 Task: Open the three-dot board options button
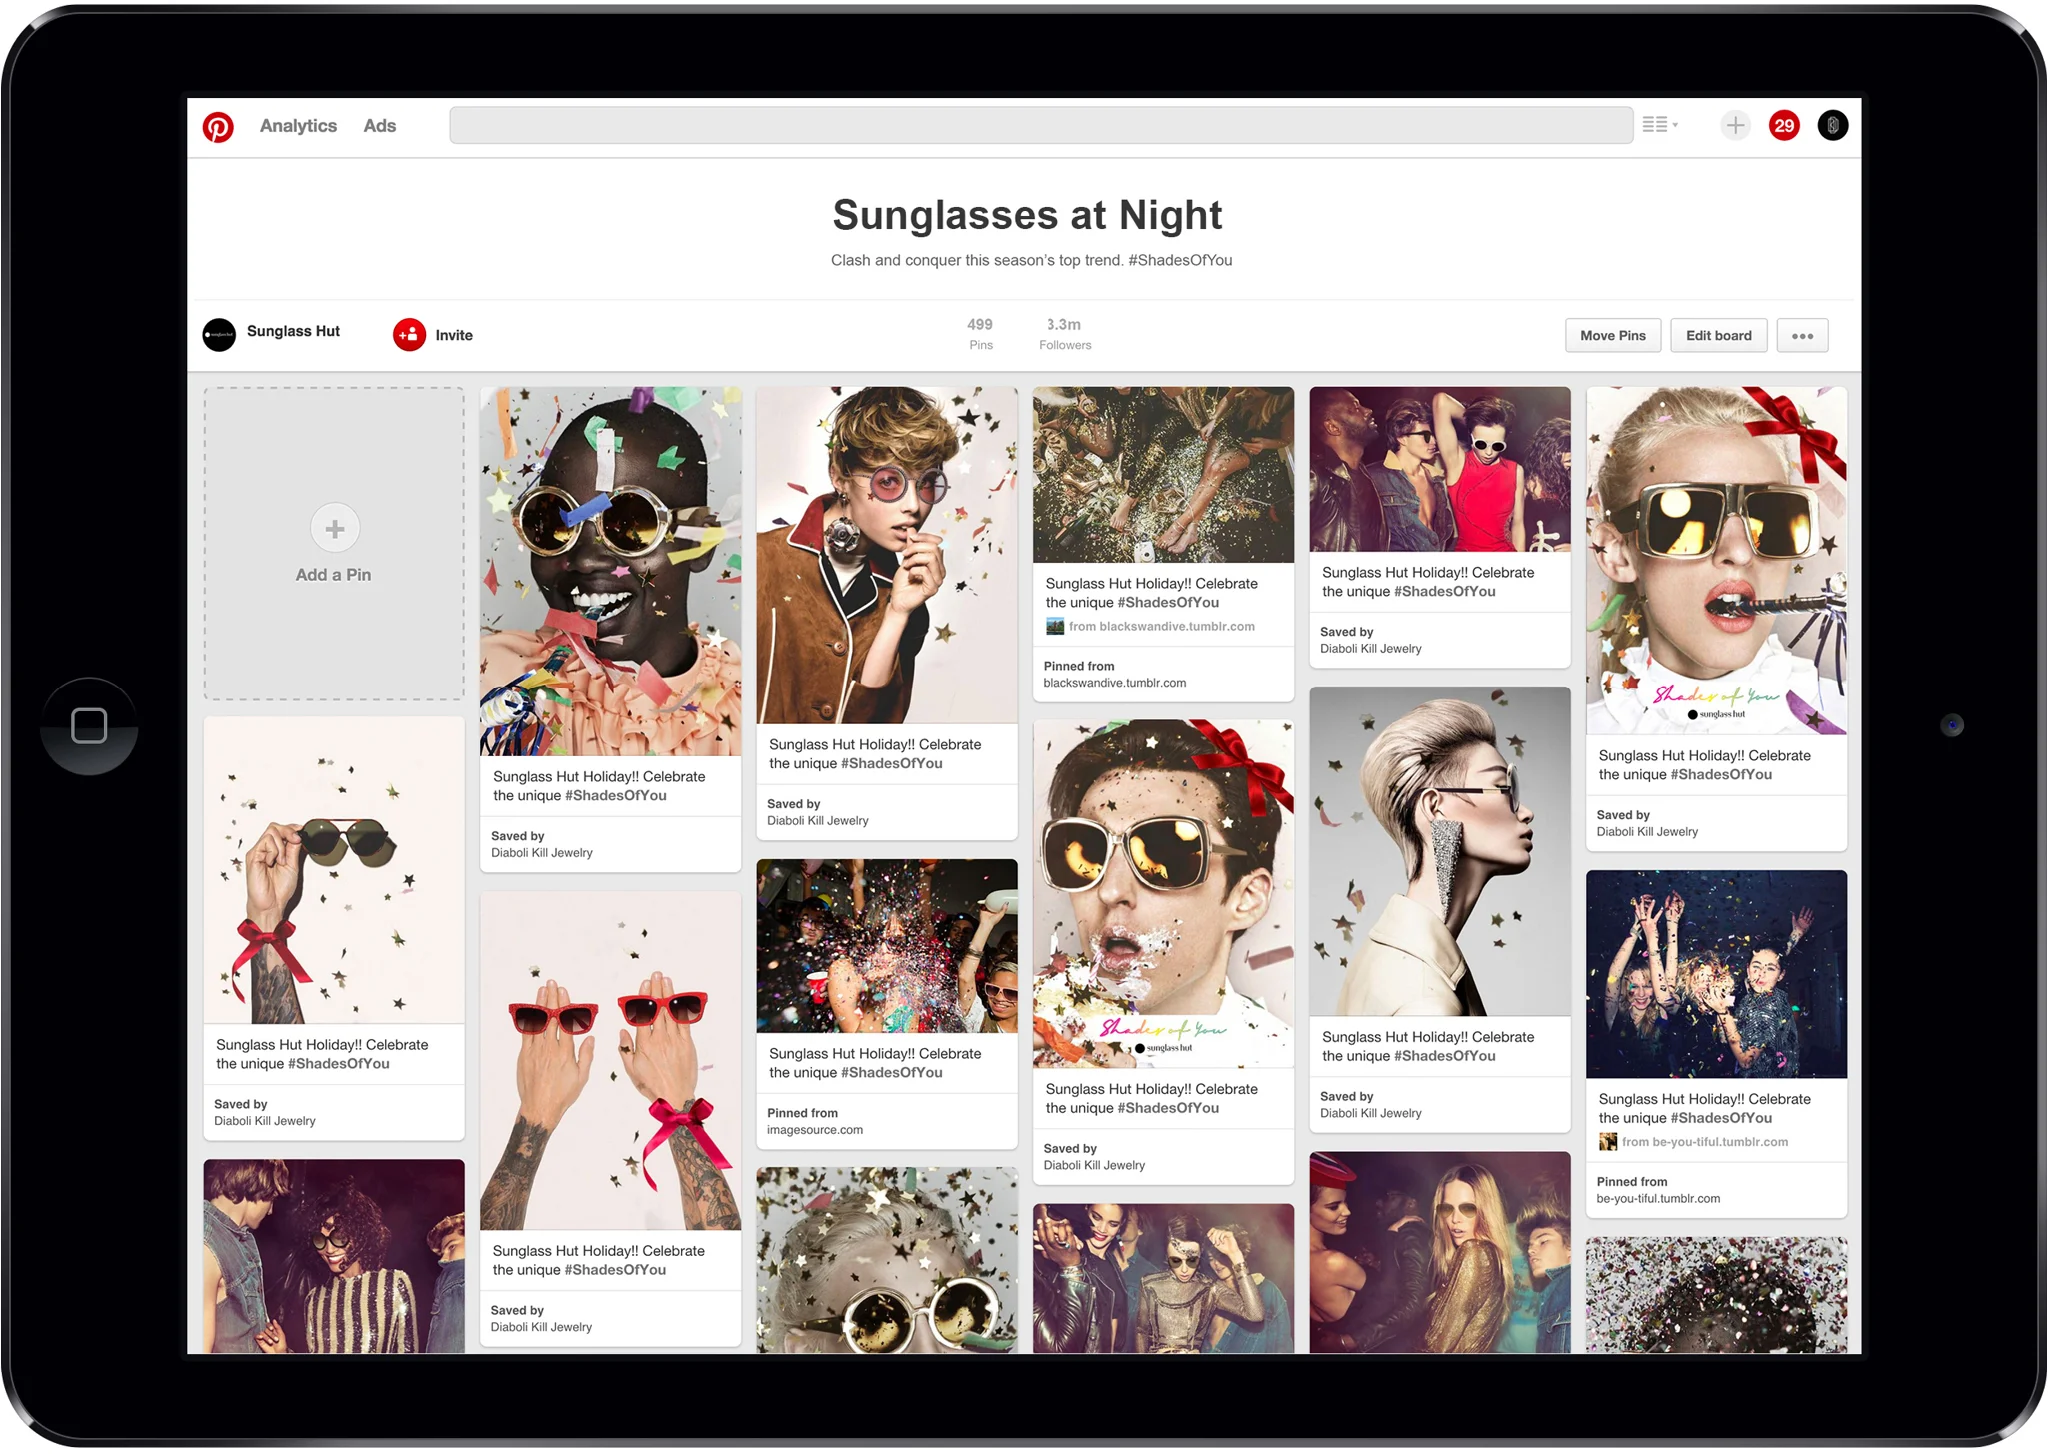point(1802,336)
